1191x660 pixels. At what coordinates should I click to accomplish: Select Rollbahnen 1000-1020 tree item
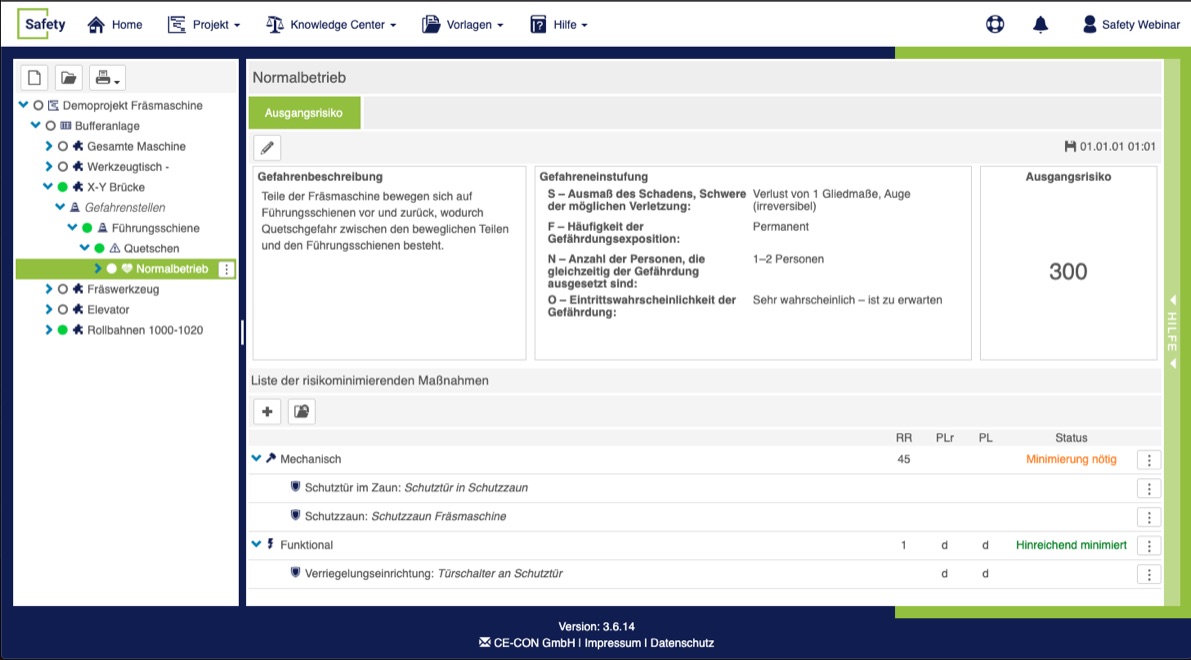pos(144,330)
